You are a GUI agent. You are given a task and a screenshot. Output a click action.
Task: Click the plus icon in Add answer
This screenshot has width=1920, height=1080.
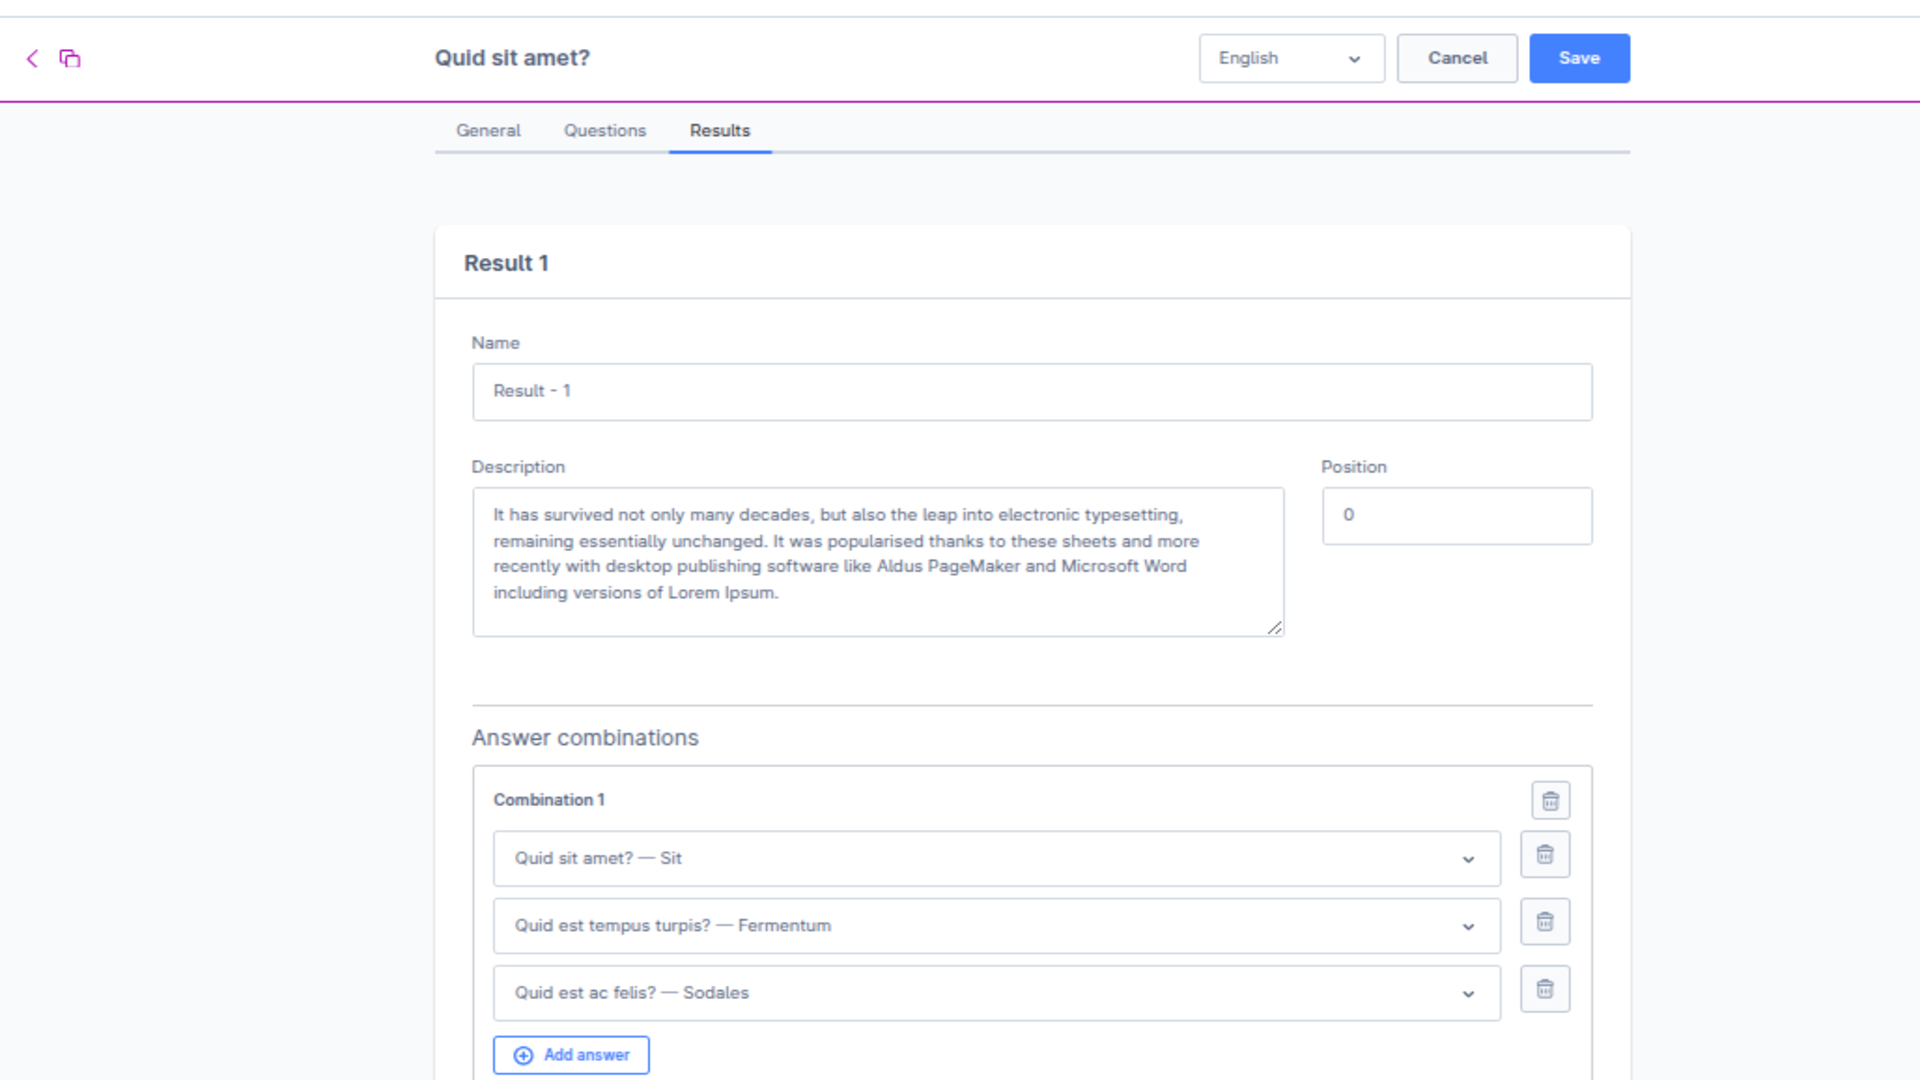[x=523, y=1056]
